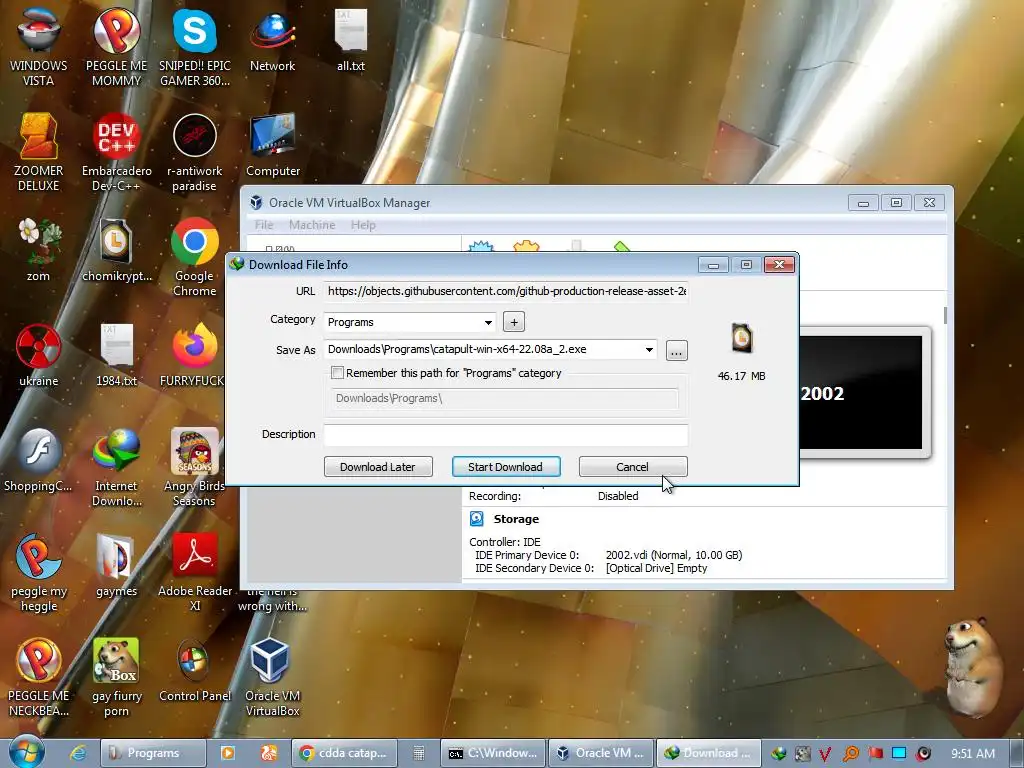
Task: Click the Download taskbar button
Action: click(x=708, y=753)
